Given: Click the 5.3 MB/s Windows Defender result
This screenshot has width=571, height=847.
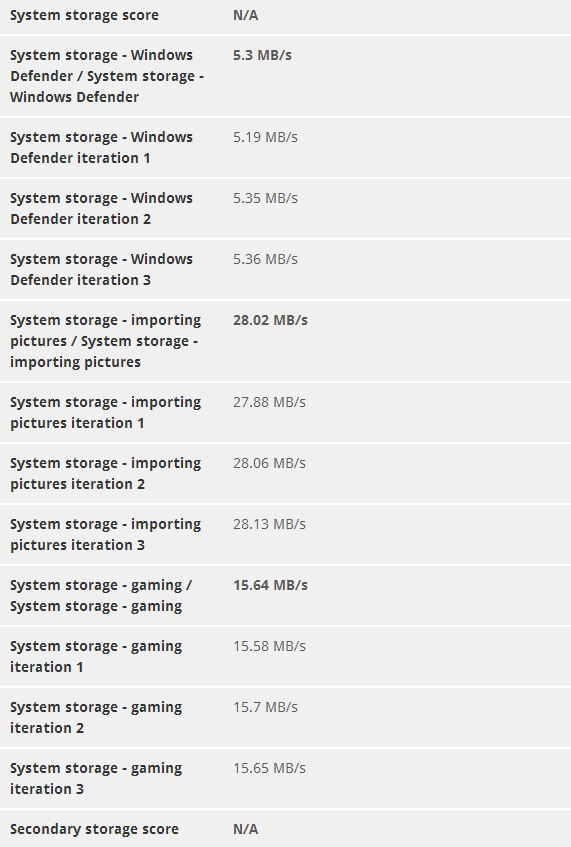Looking at the screenshot, I should [262, 55].
